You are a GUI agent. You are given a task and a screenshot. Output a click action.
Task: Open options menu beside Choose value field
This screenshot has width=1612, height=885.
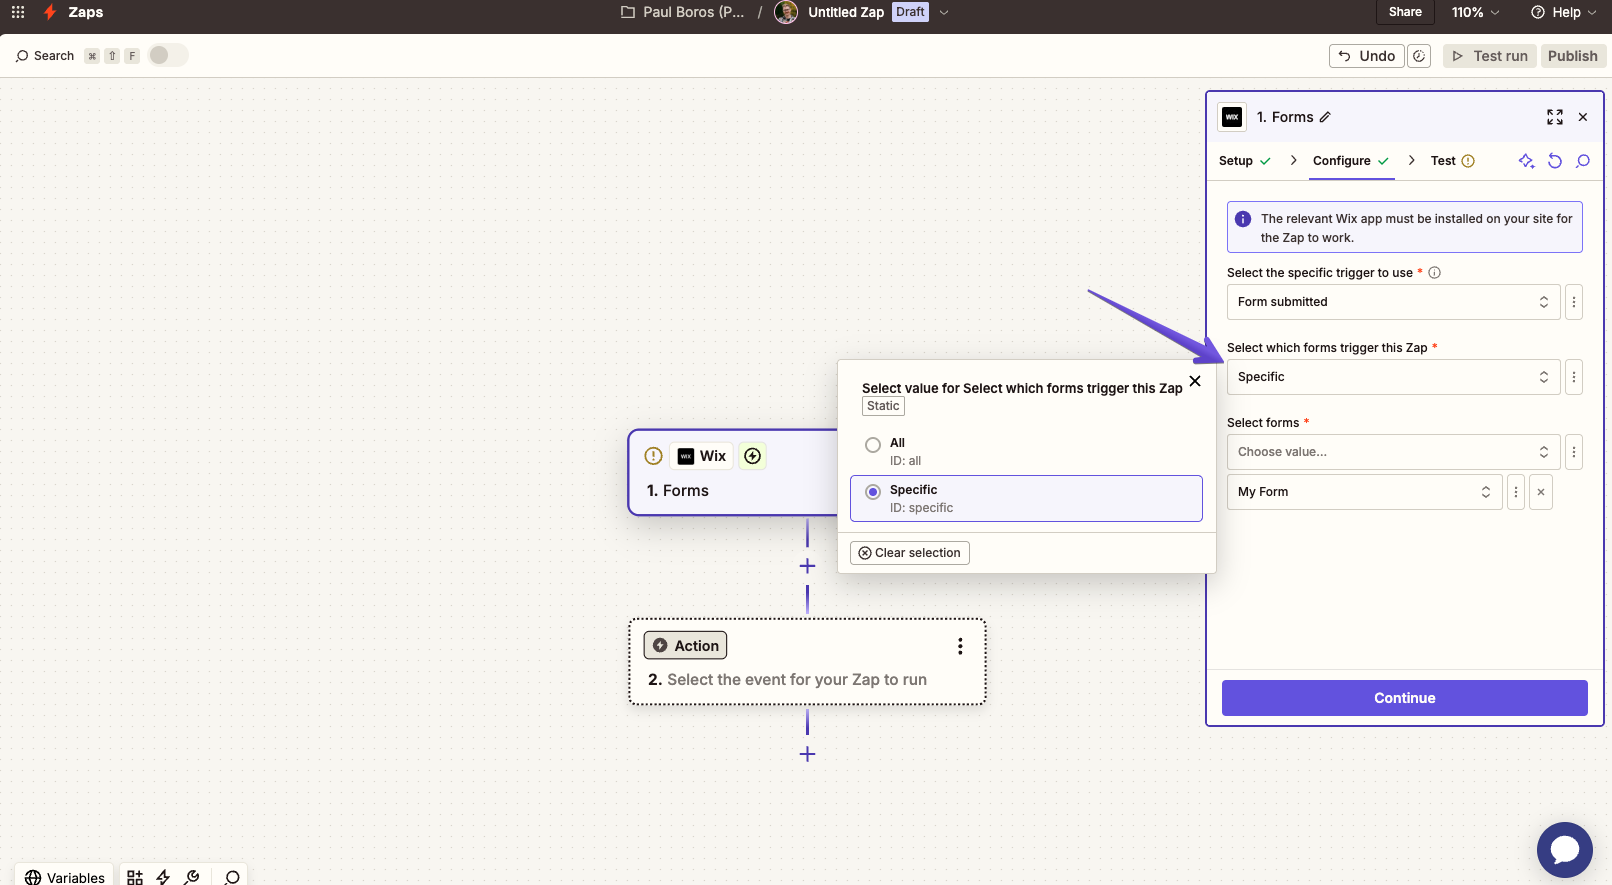pos(1574,452)
